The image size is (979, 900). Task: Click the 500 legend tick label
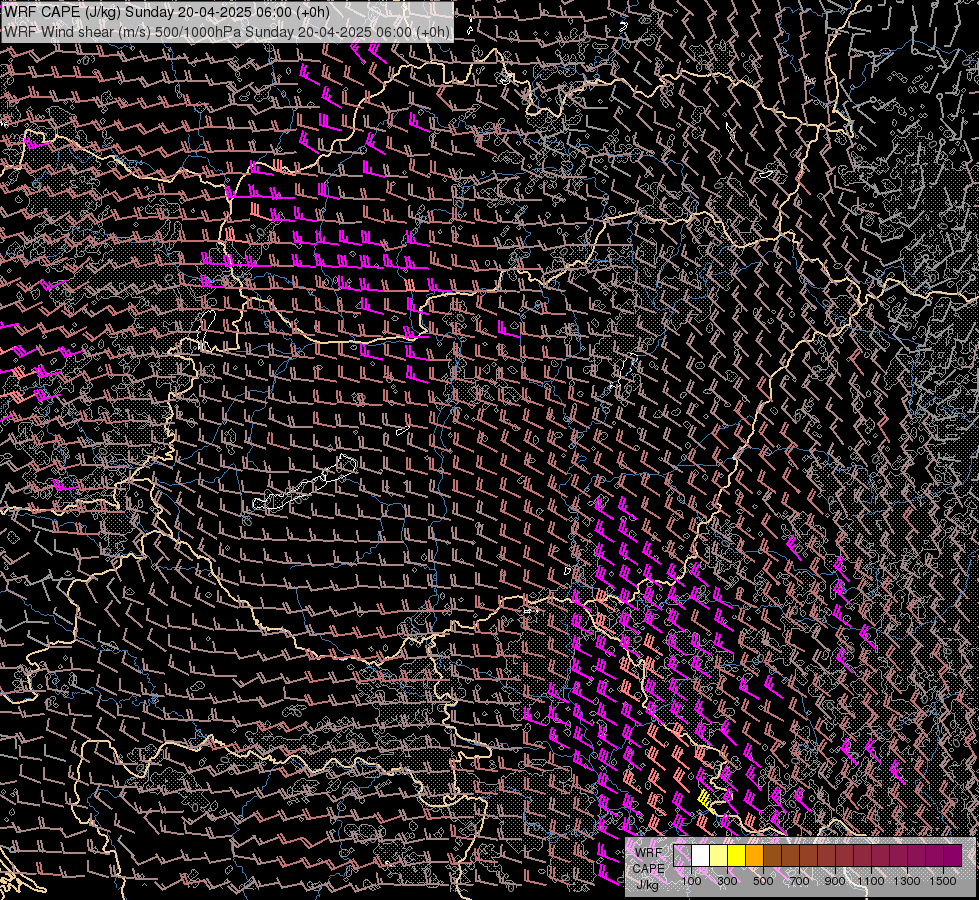coord(763,881)
